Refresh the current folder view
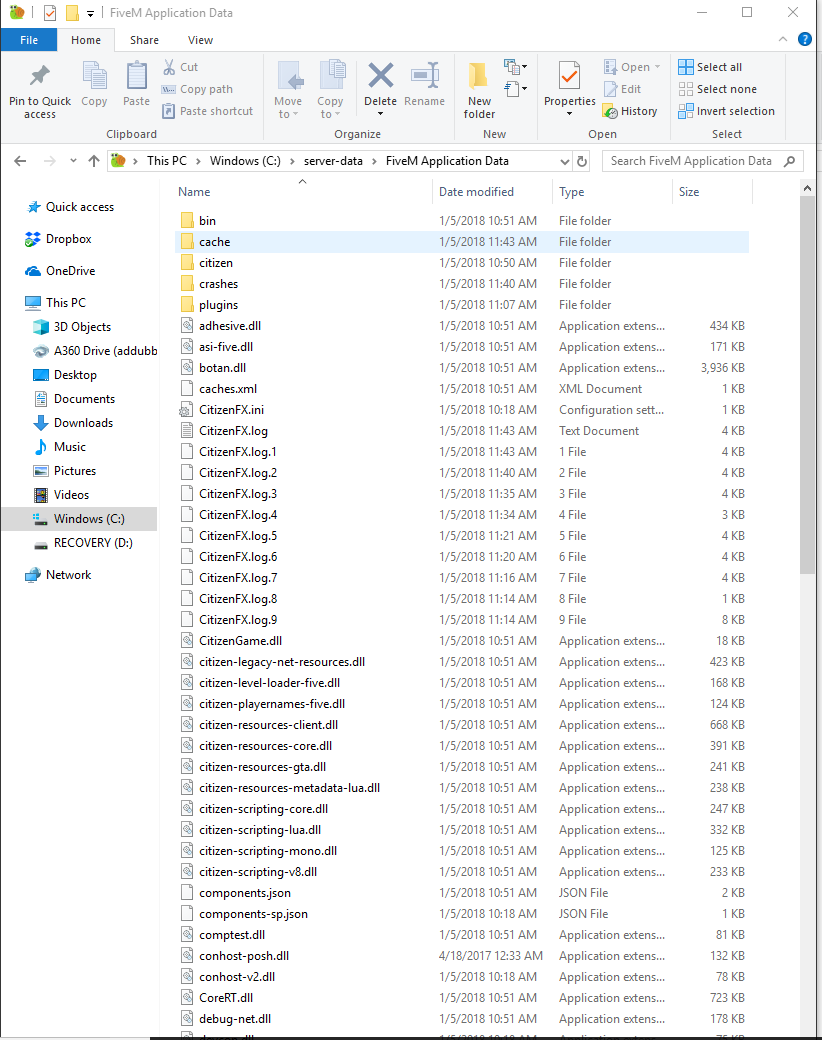This screenshot has height=1040, width=822. click(x=582, y=161)
